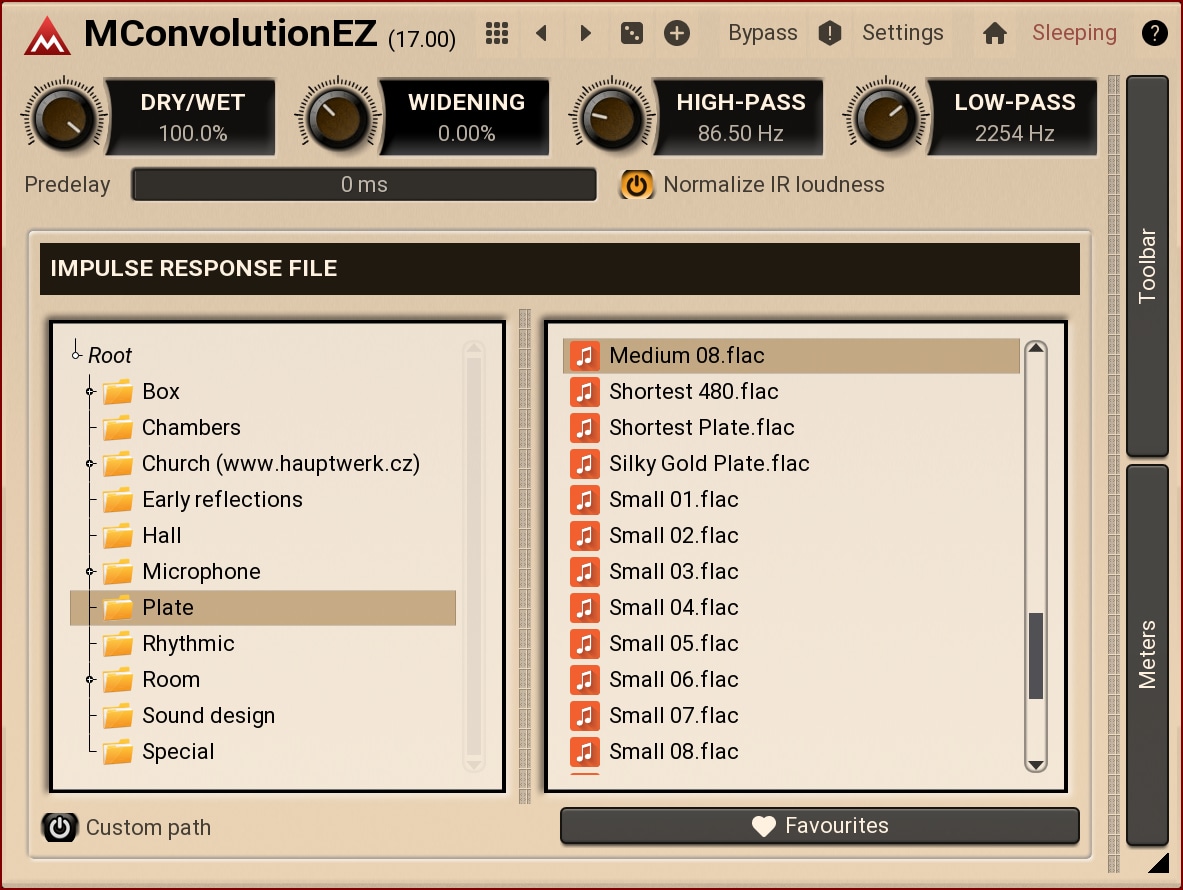1183x890 pixels.
Task: Open the presets grid icon
Action: (497, 33)
